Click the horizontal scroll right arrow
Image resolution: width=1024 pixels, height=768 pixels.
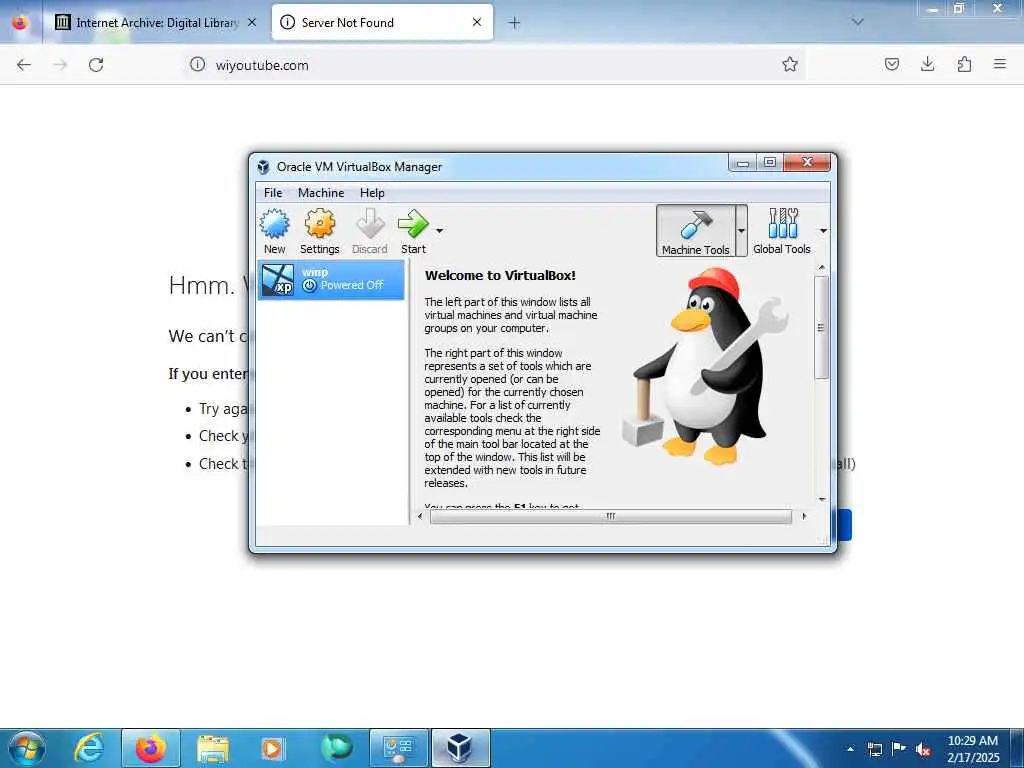click(x=804, y=516)
